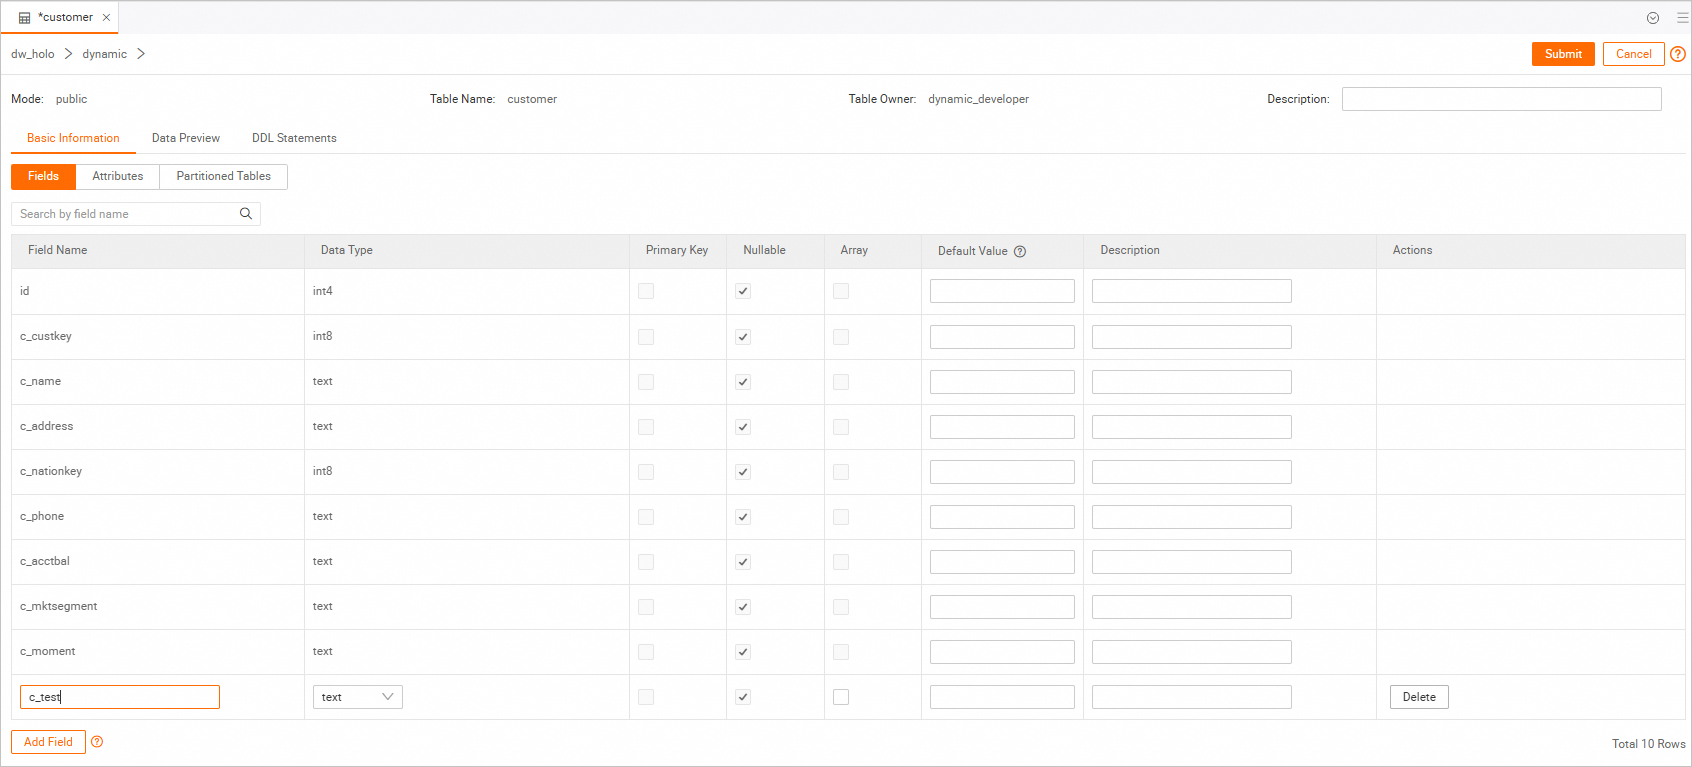The height and width of the screenshot is (767, 1692).
Task: Focus the table Description input field
Action: (1501, 99)
